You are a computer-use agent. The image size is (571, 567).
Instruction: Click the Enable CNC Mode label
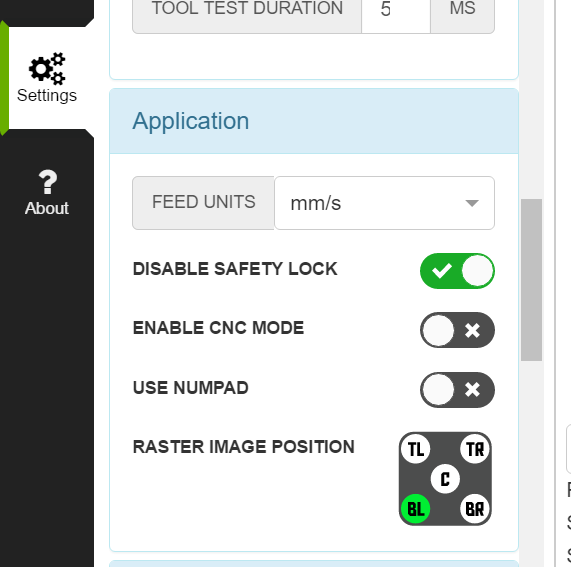tap(218, 328)
